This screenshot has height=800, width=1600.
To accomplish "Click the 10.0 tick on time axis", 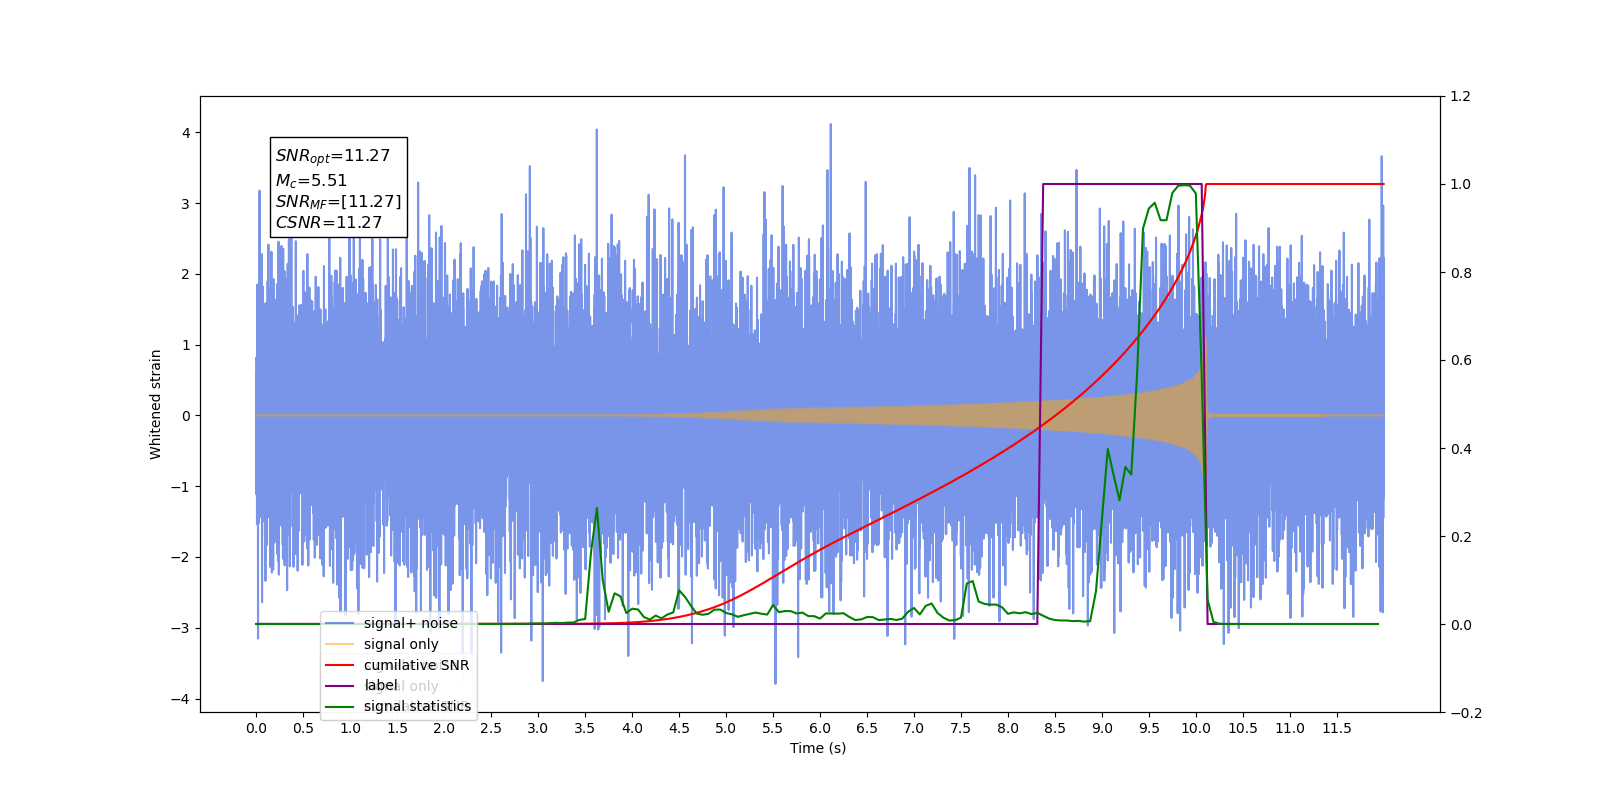I will pyautogui.click(x=1196, y=728).
